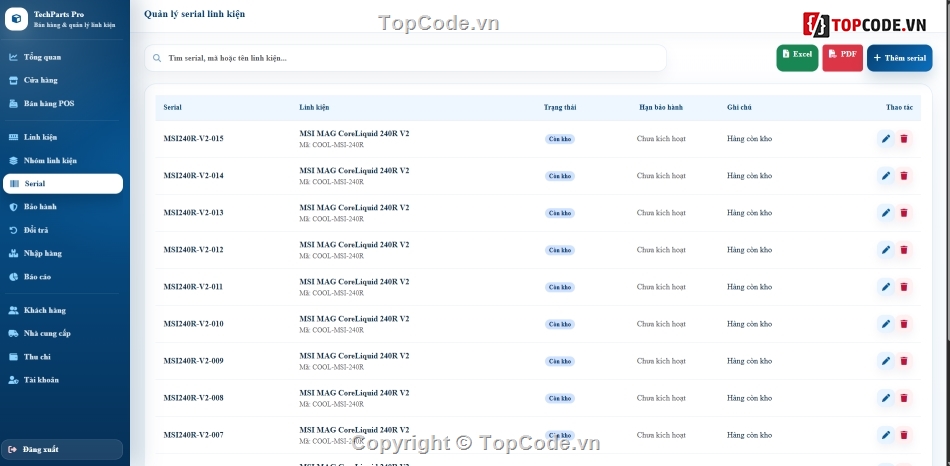
Task: Click the Ghi chú column header
Action: point(739,107)
